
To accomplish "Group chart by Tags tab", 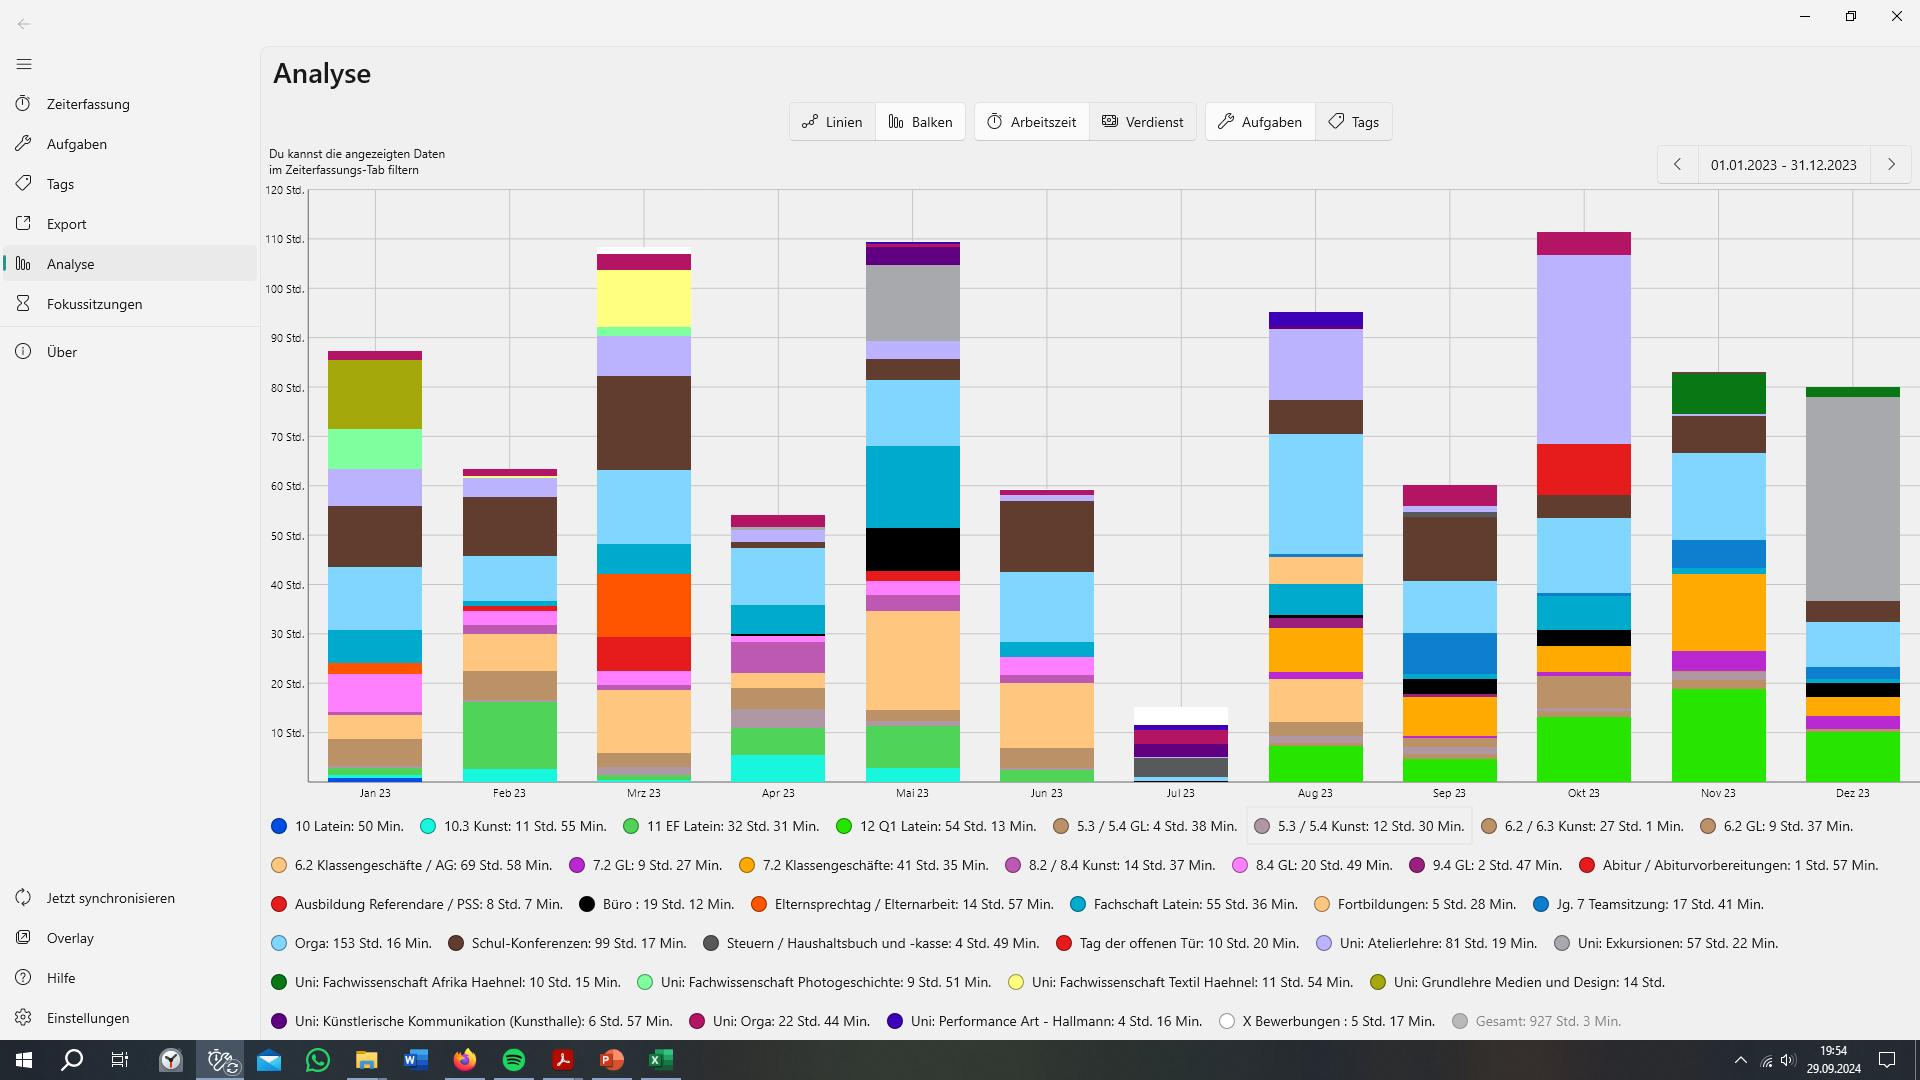I will tap(1353, 122).
